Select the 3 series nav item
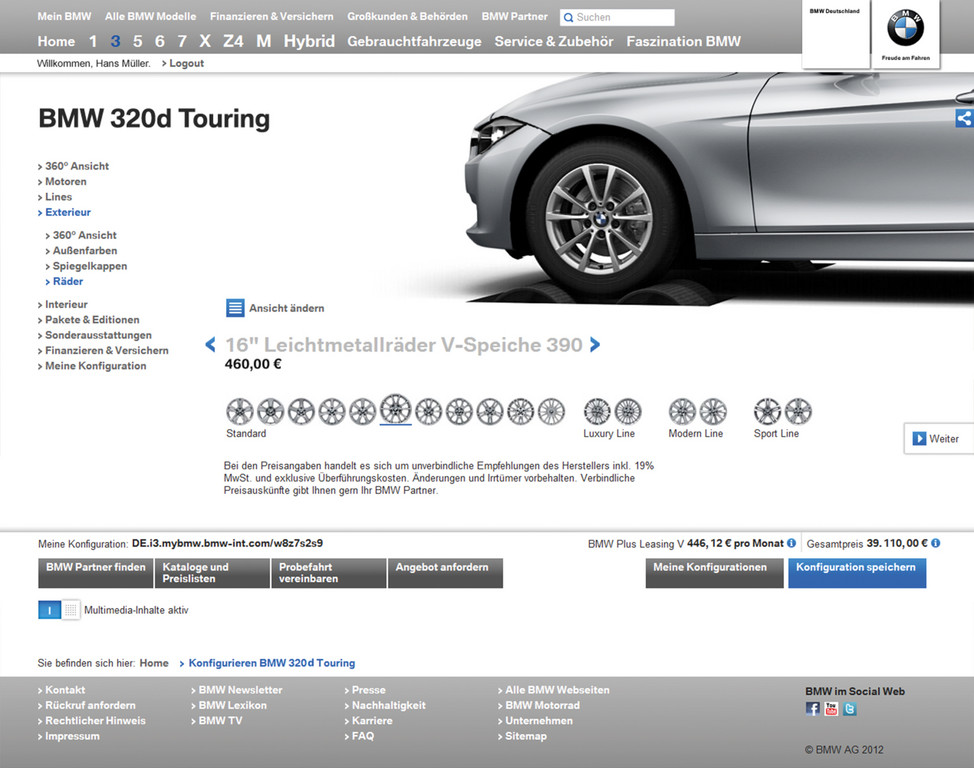The width and height of the screenshot is (974, 768). click(x=116, y=42)
